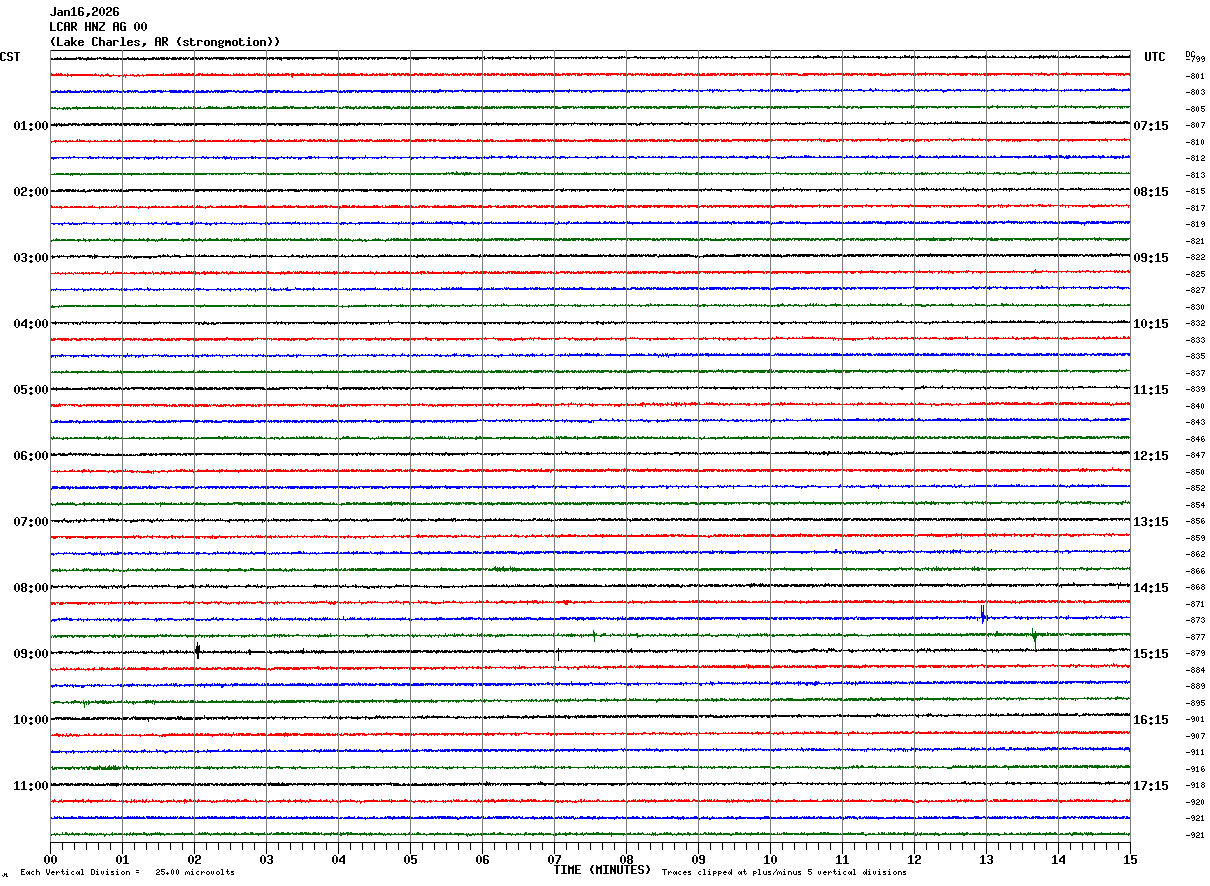The image size is (1210, 886).
Task: Click the -879 DC offset value
Action: pos(1195,654)
